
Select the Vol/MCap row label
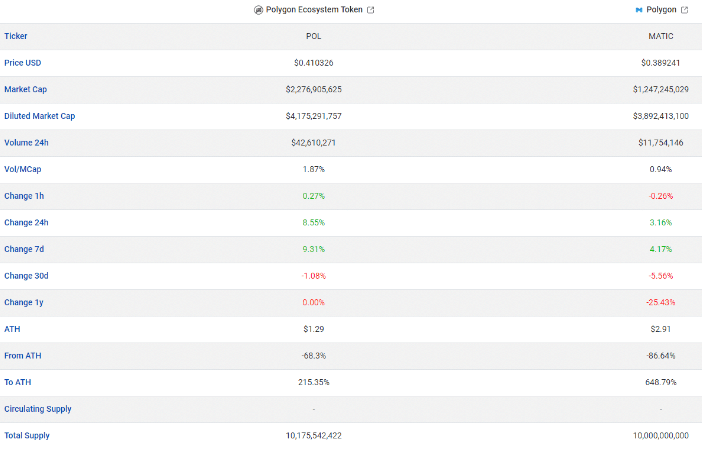tap(22, 169)
